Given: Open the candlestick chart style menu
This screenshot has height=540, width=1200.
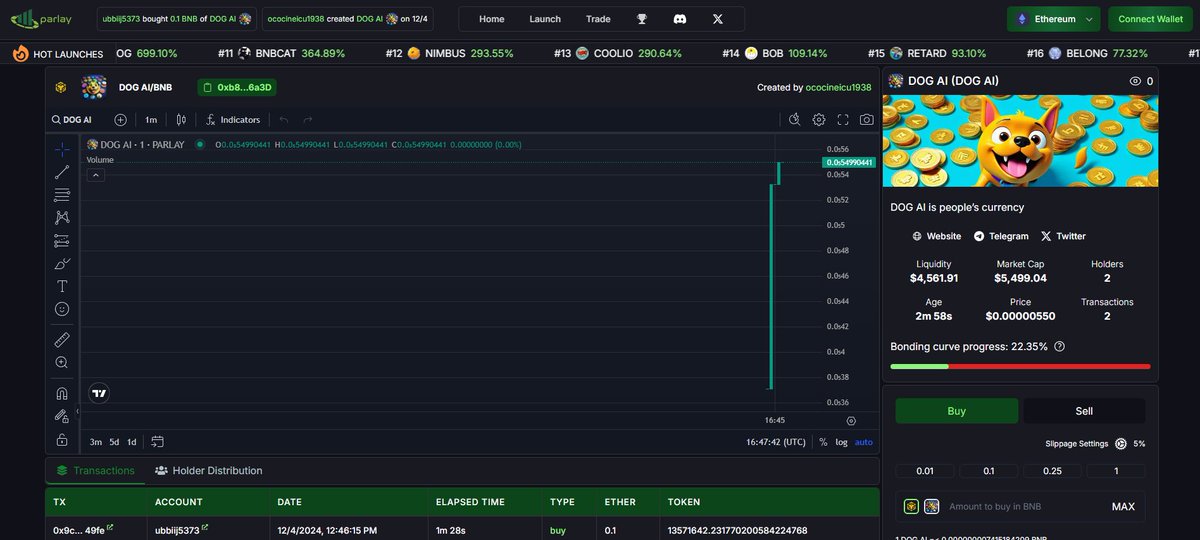Looking at the screenshot, I should pyautogui.click(x=181, y=120).
